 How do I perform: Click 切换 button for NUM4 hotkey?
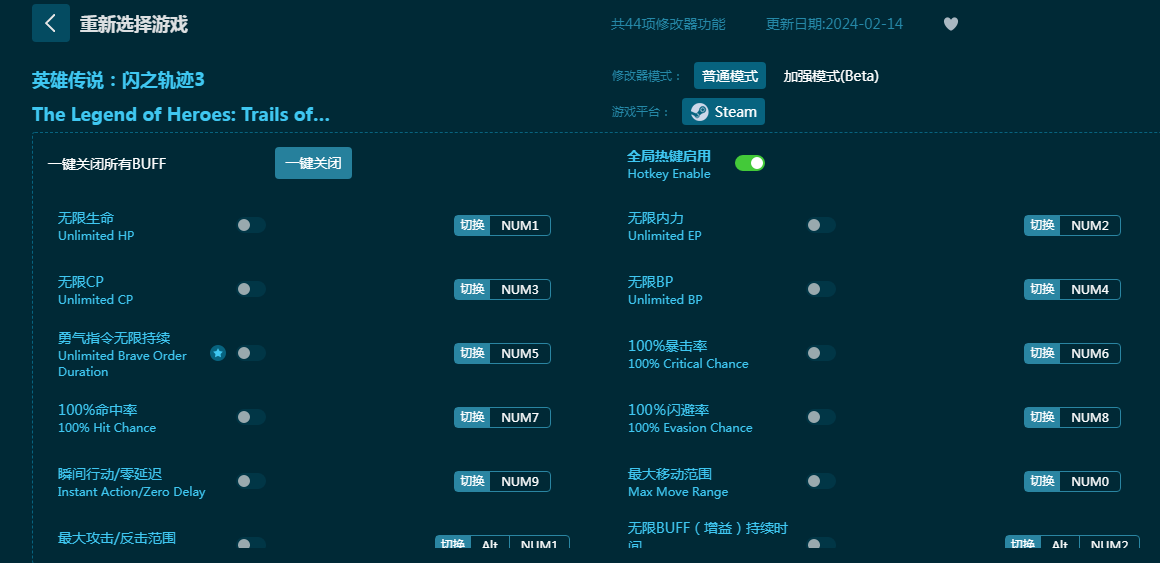(1042, 289)
